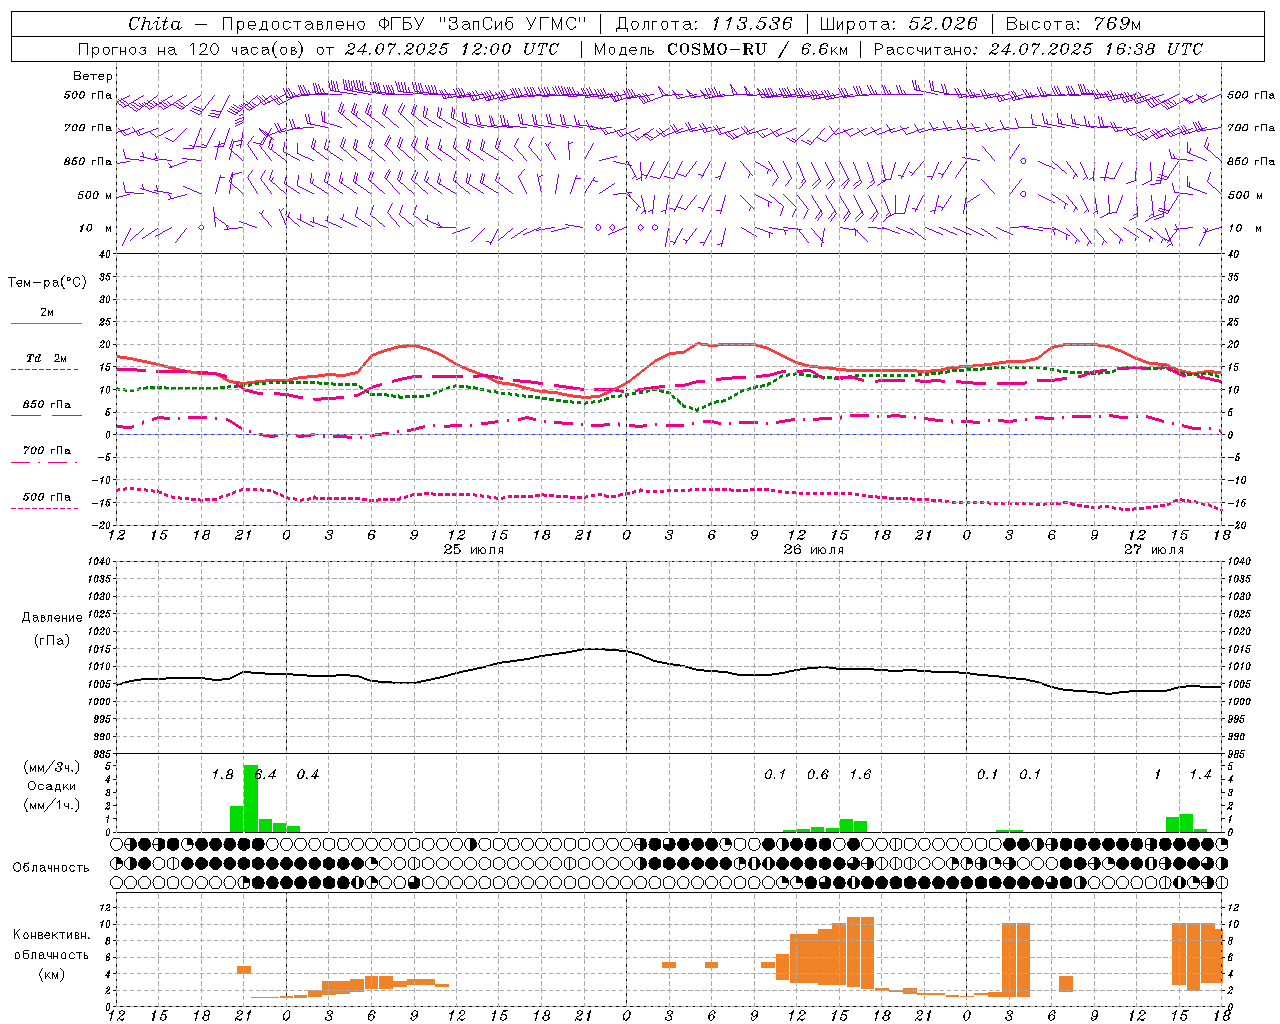Viewport: 1280px width, 1024px height.
Task: Click "Рассчитано: 24.07.2025 16:38 UTC" timestamp
Action: (x=1038, y=49)
